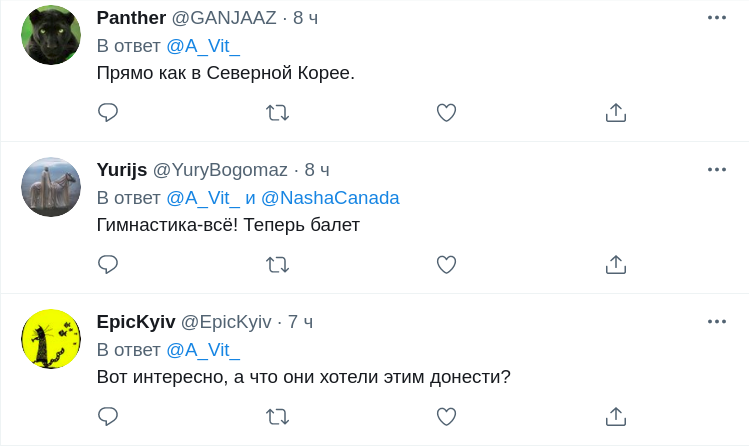749x446 pixels.
Task: Open more options for EpicKyiv's tweet
Action: click(x=716, y=321)
